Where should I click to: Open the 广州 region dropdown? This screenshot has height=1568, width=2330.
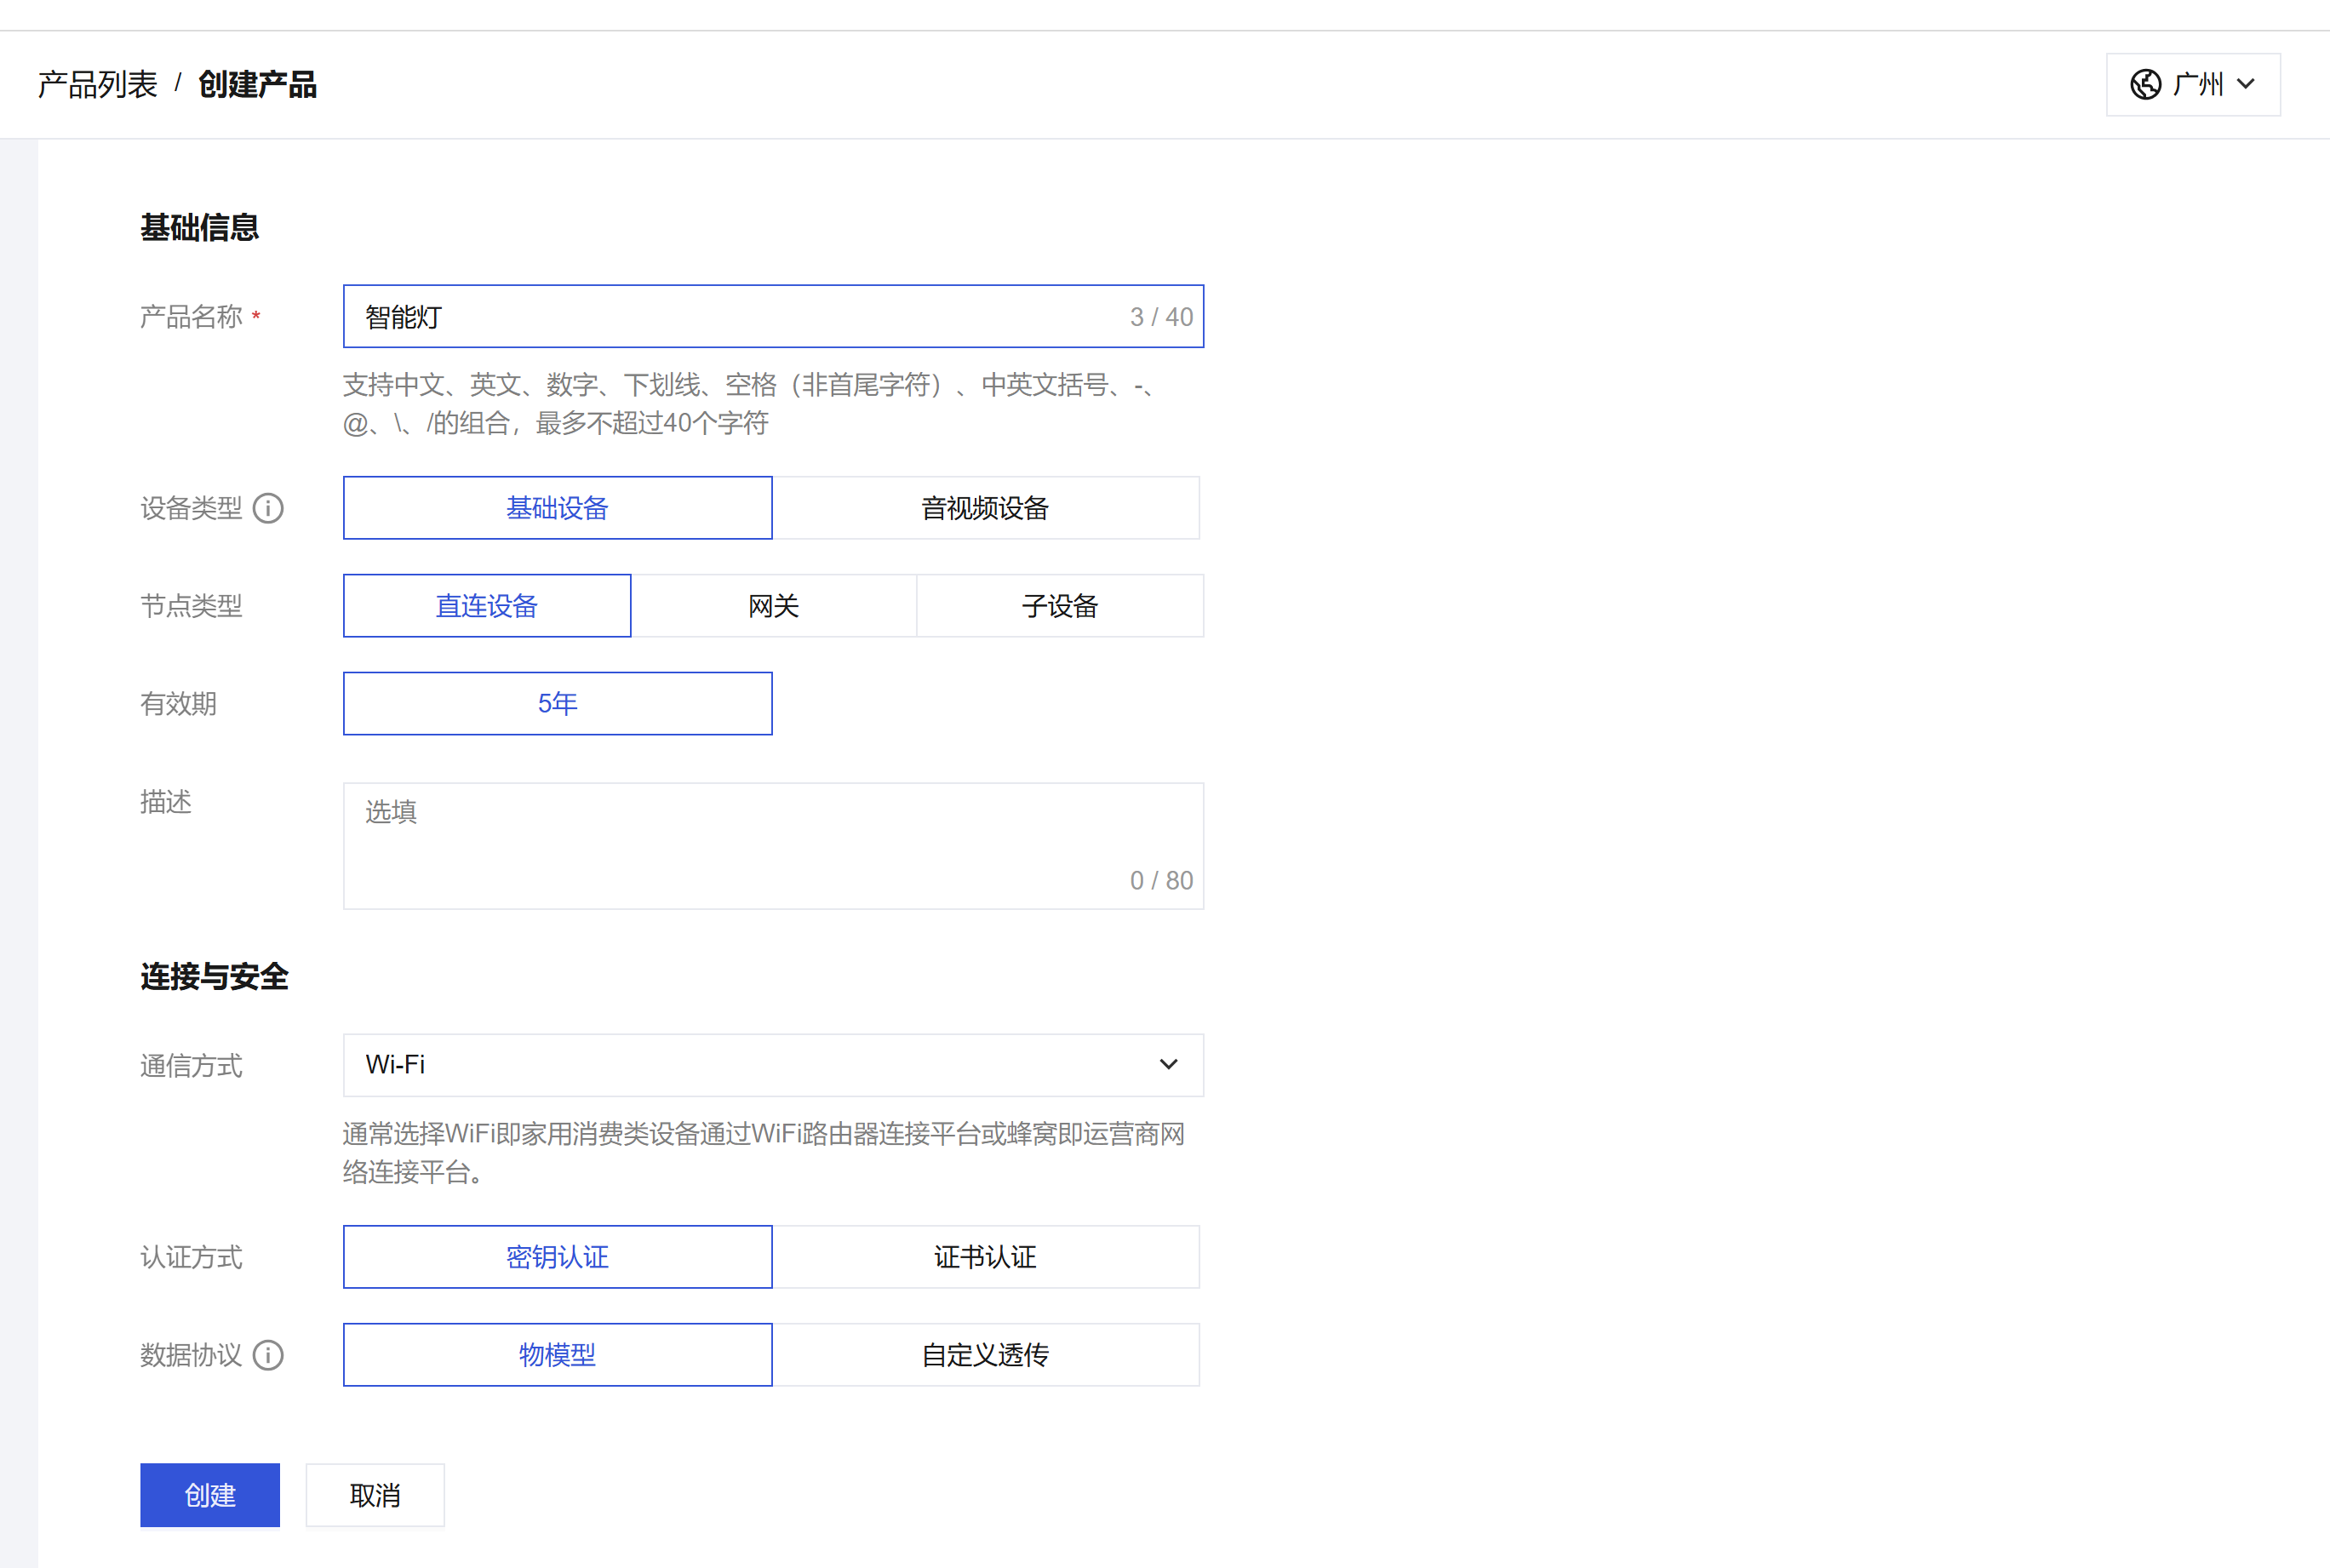click(x=2193, y=85)
